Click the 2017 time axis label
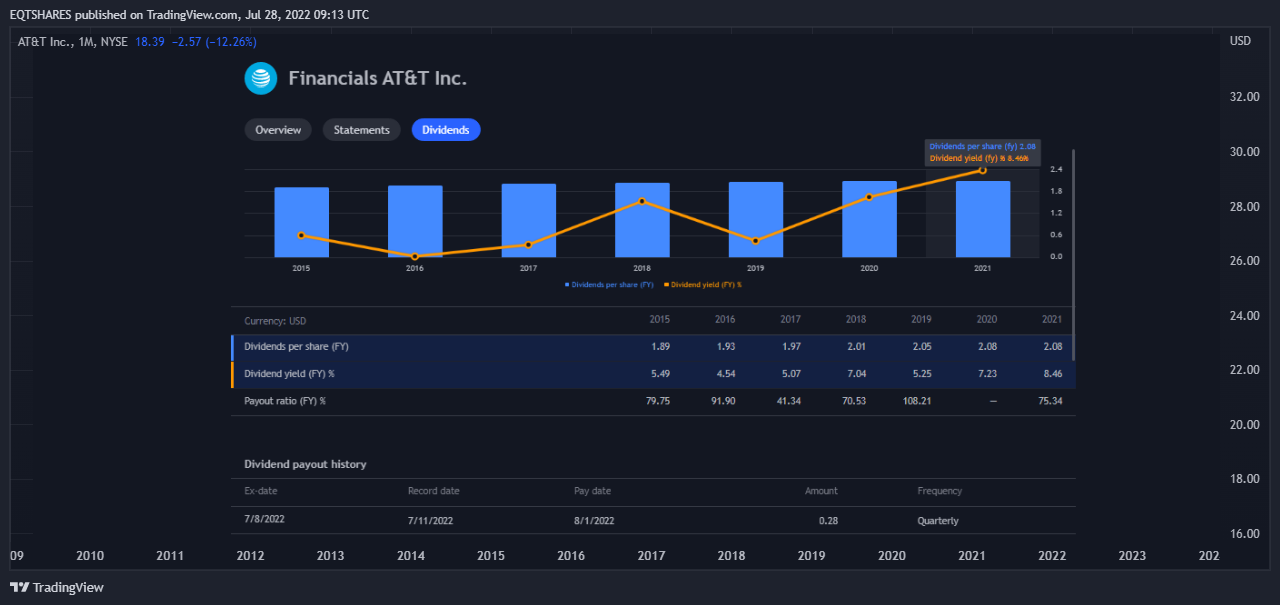1280x605 pixels. click(651, 556)
